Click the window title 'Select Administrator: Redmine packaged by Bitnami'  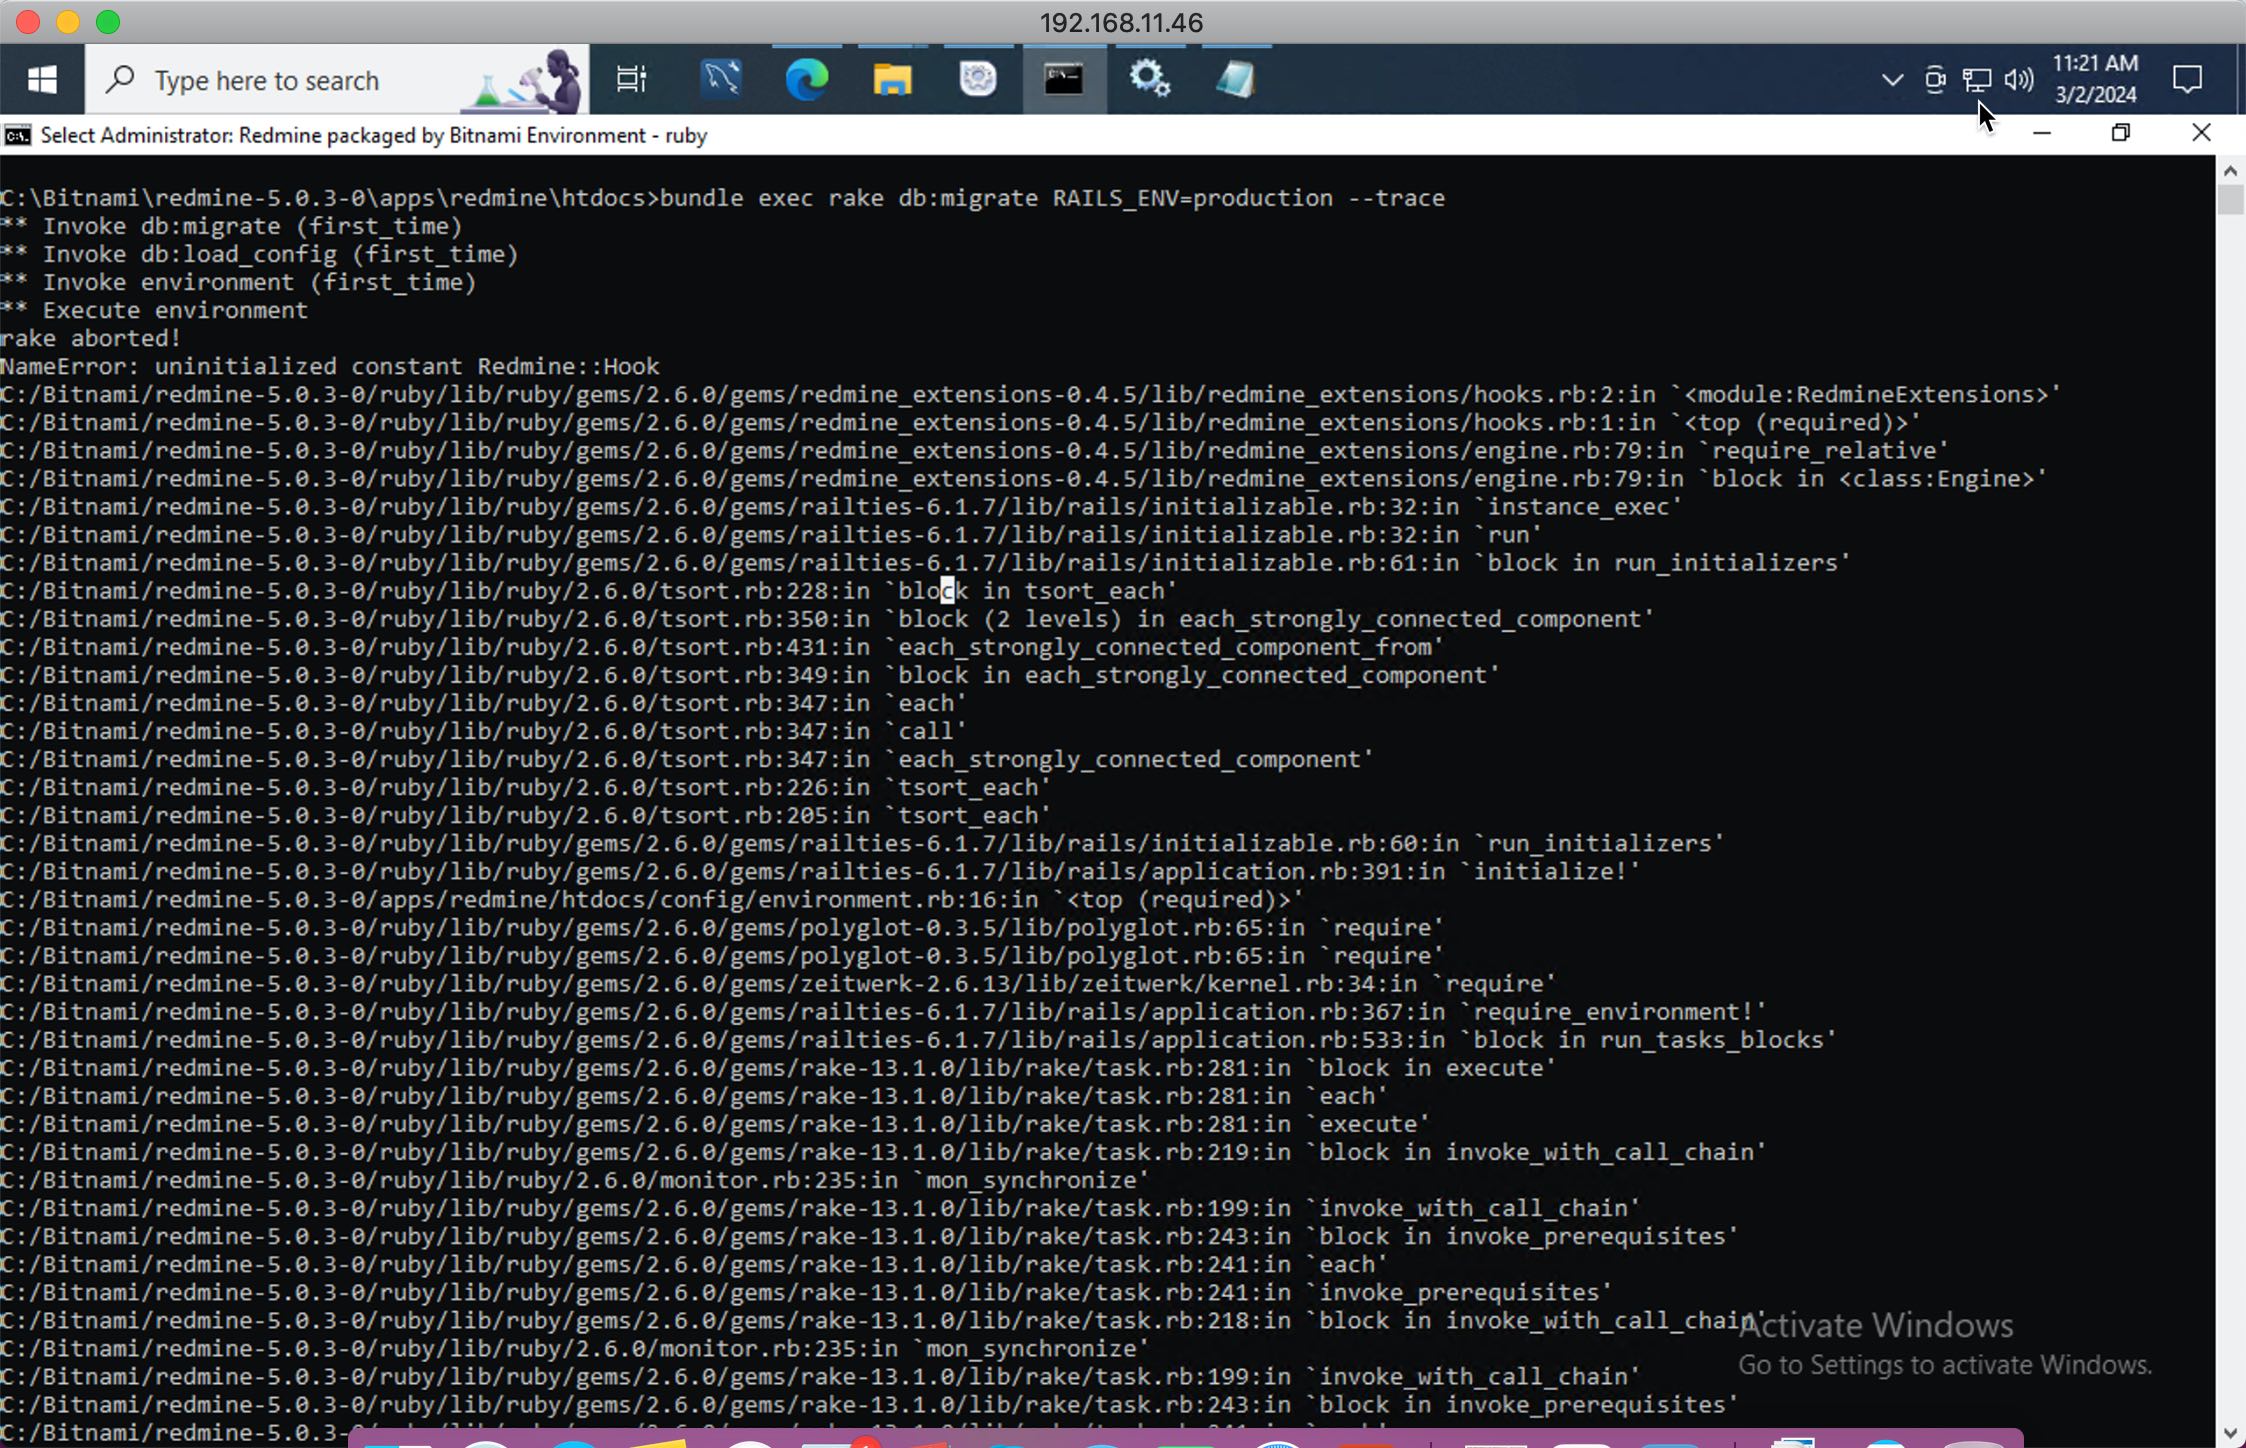(x=374, y=135)
